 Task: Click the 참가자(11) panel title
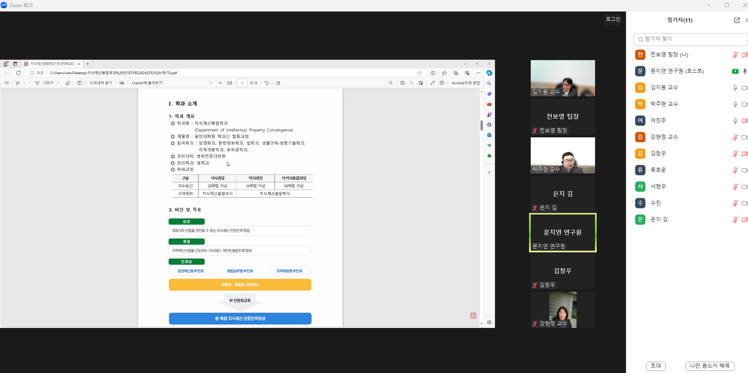pyautogui.click(x=681, y=21)
